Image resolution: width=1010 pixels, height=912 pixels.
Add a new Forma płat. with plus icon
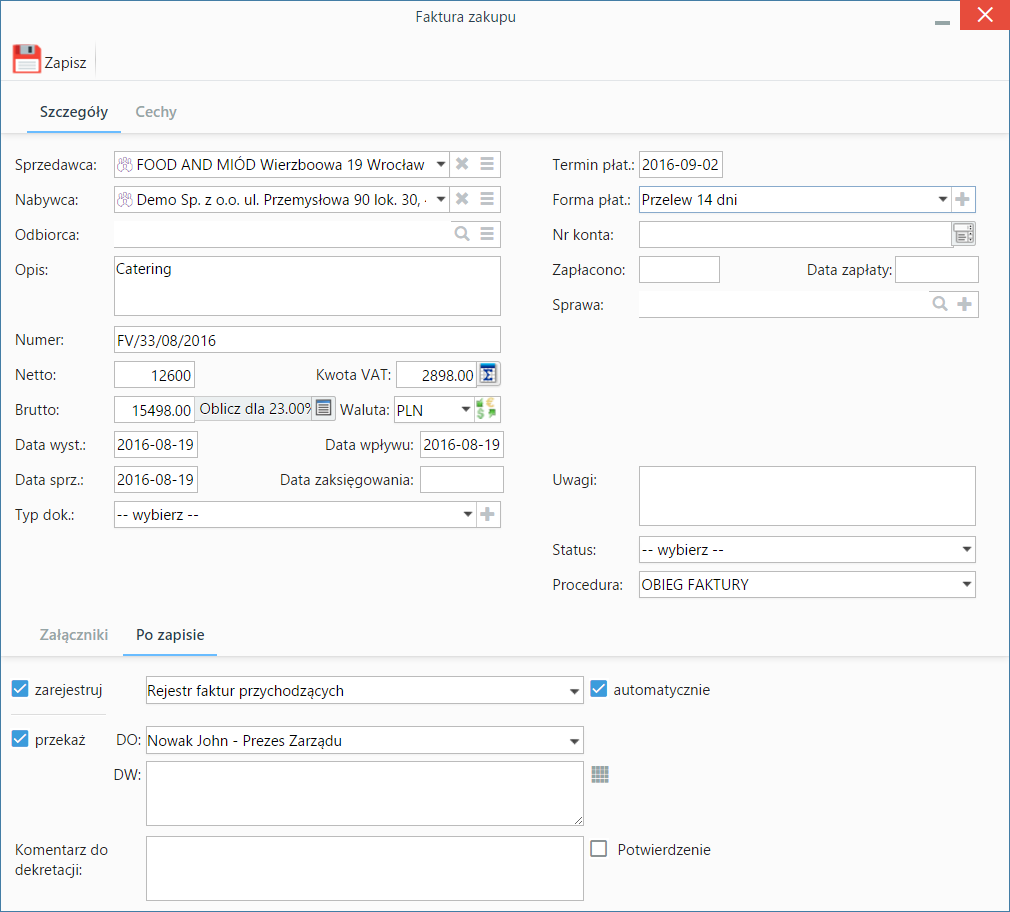[962, 199]
